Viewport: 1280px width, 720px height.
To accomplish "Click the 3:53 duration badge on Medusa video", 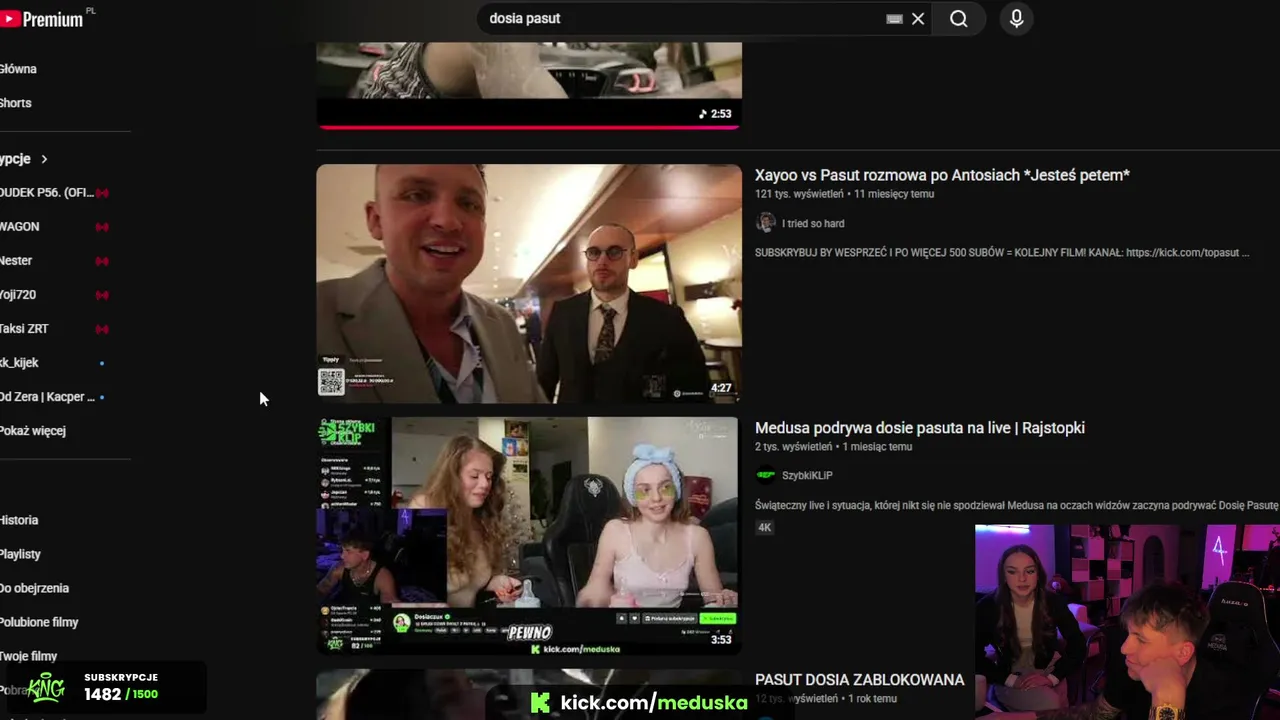I will [721, 640].
